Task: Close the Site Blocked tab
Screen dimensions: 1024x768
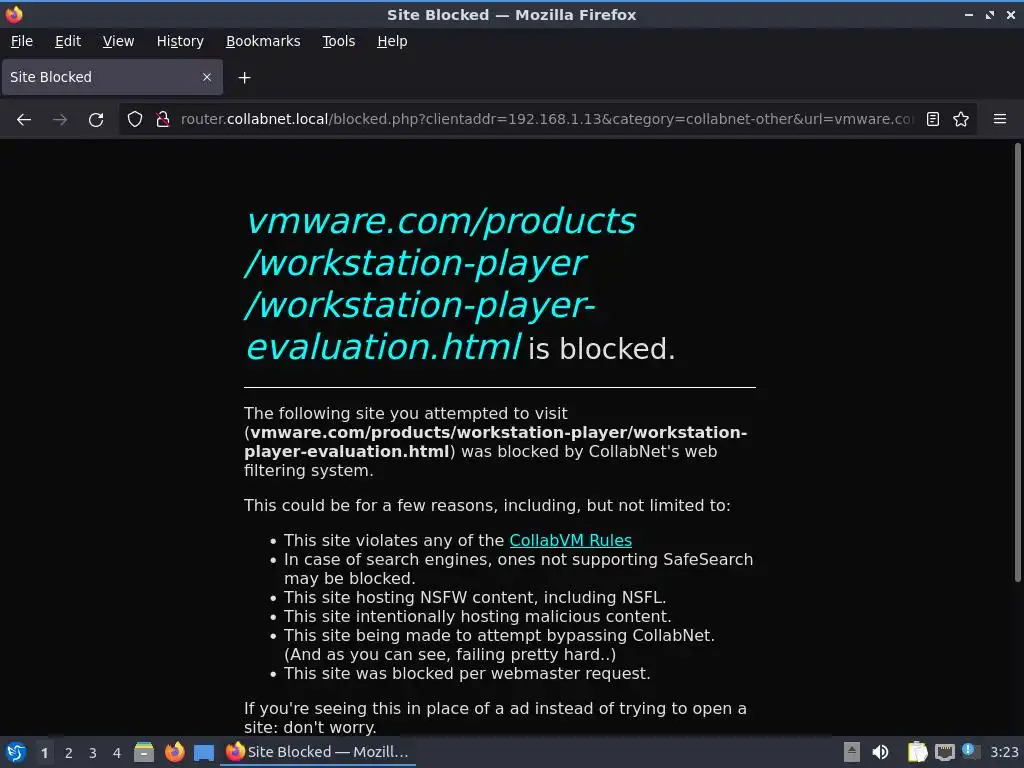Action: 207,77
